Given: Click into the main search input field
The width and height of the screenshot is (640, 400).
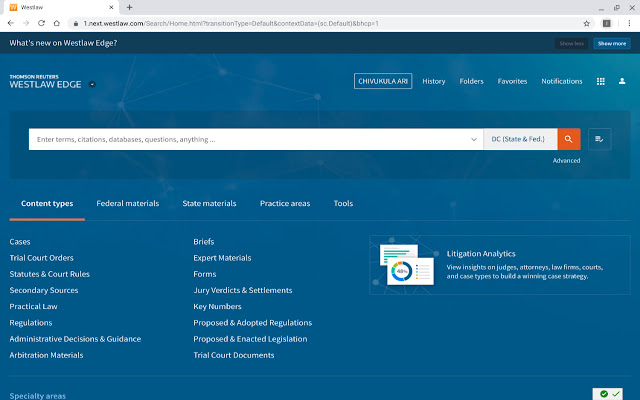Looking at the screenshot, I should point(250,140).
